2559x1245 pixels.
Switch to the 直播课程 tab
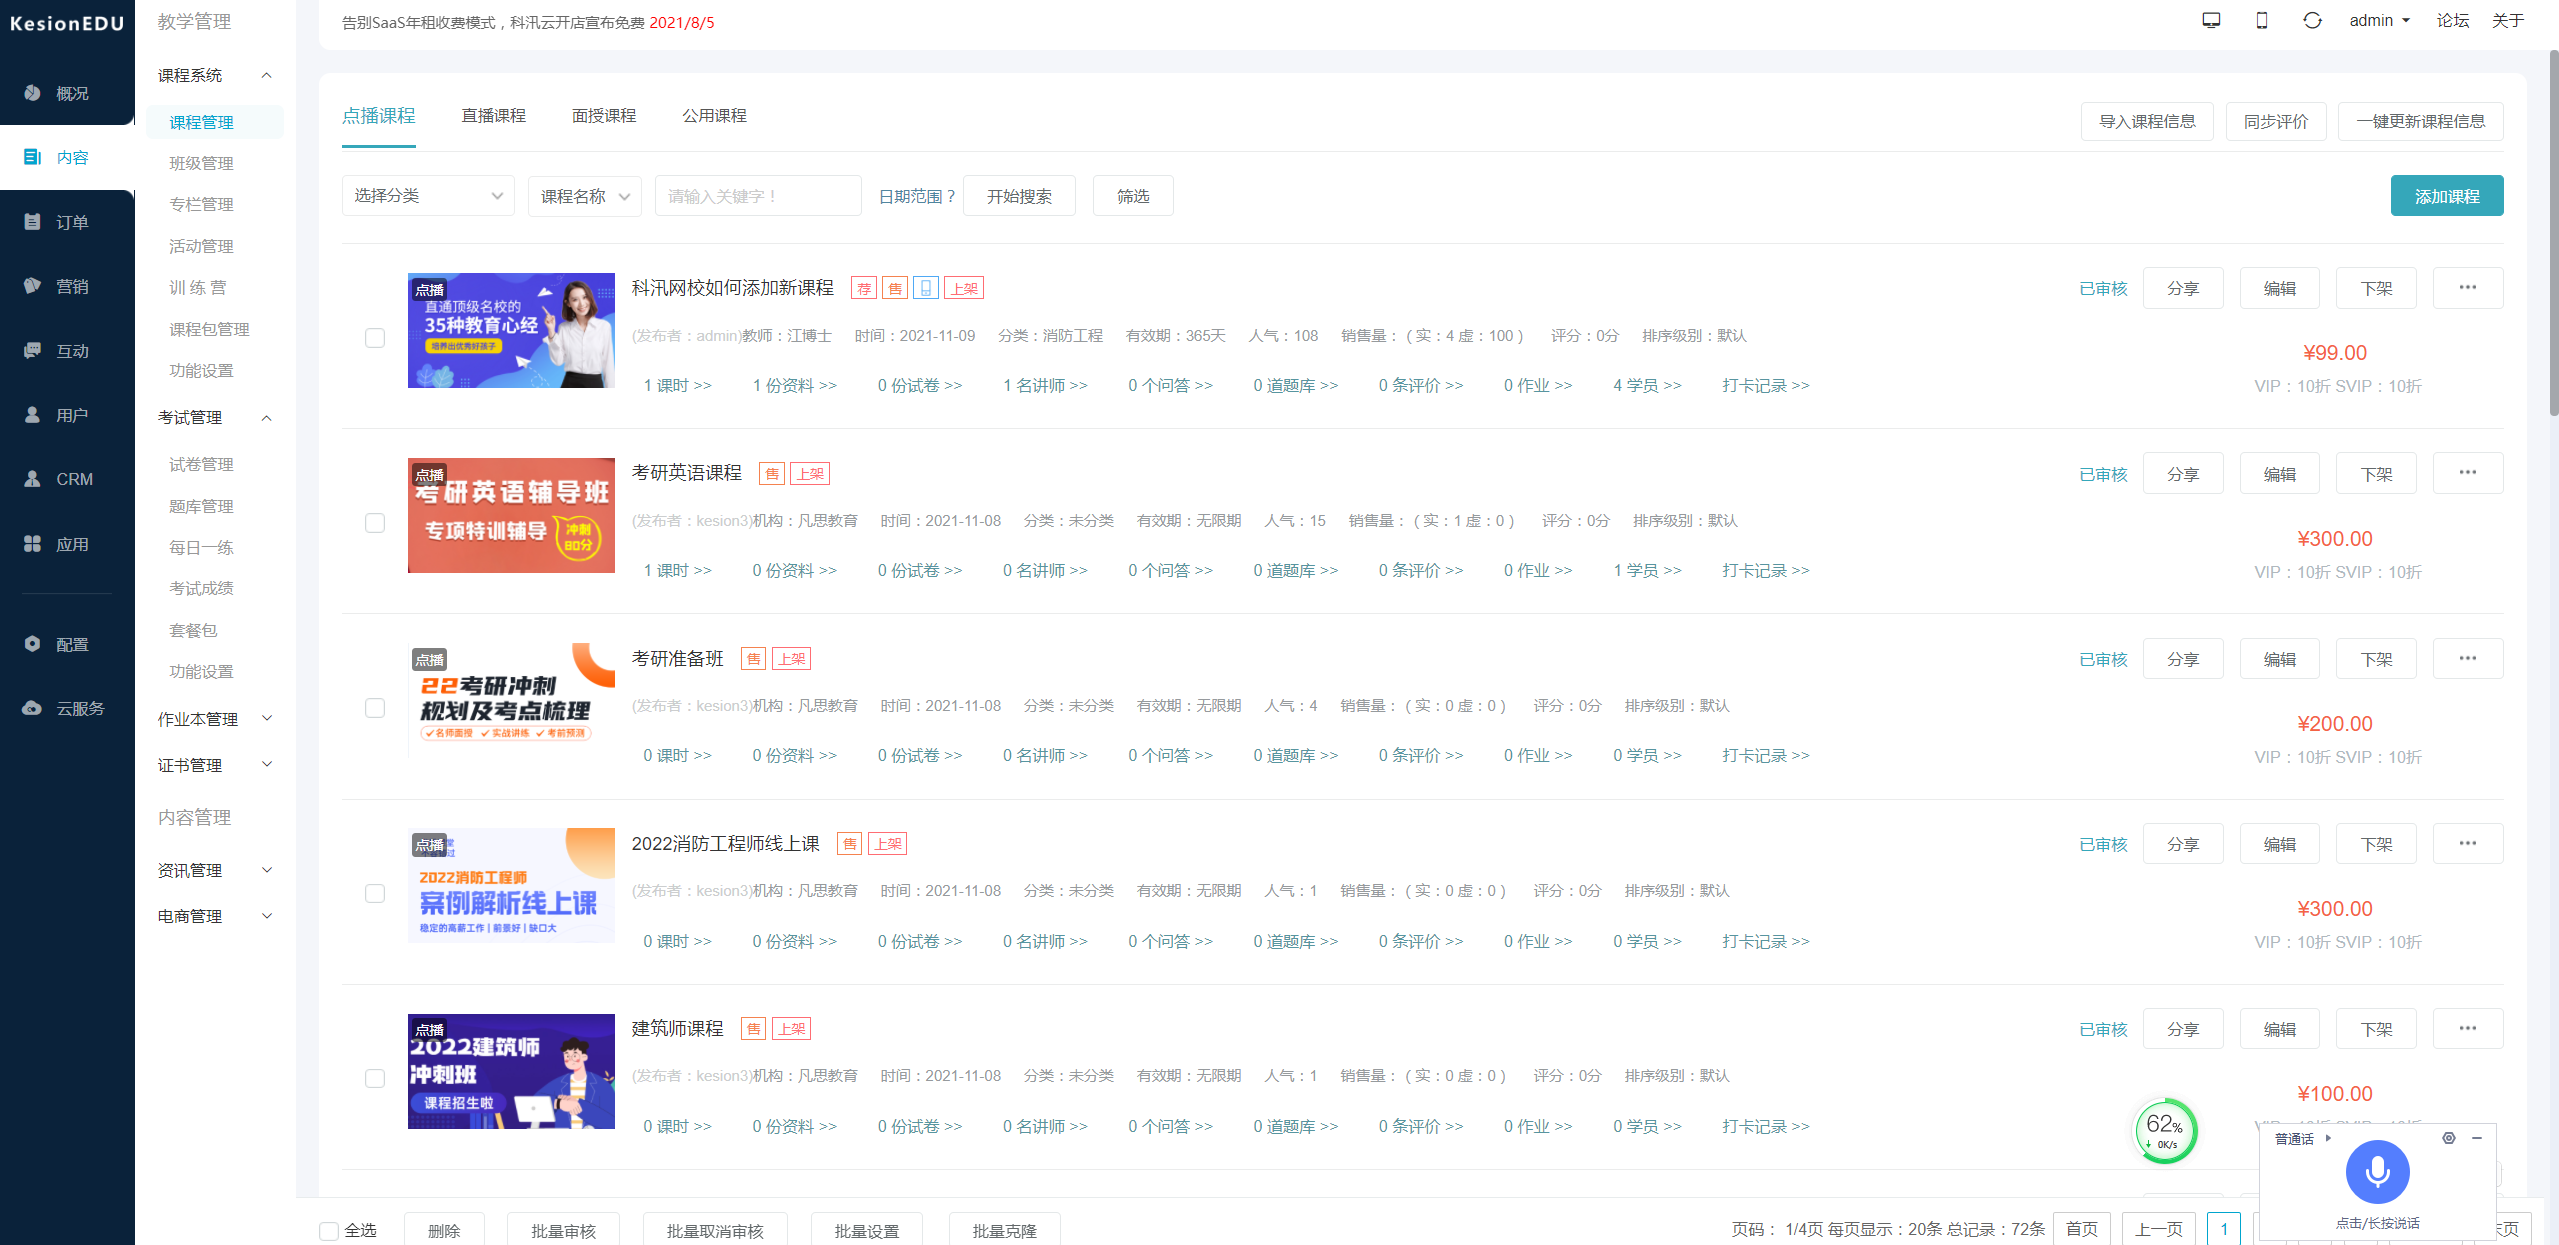click(x=493, y=116)
